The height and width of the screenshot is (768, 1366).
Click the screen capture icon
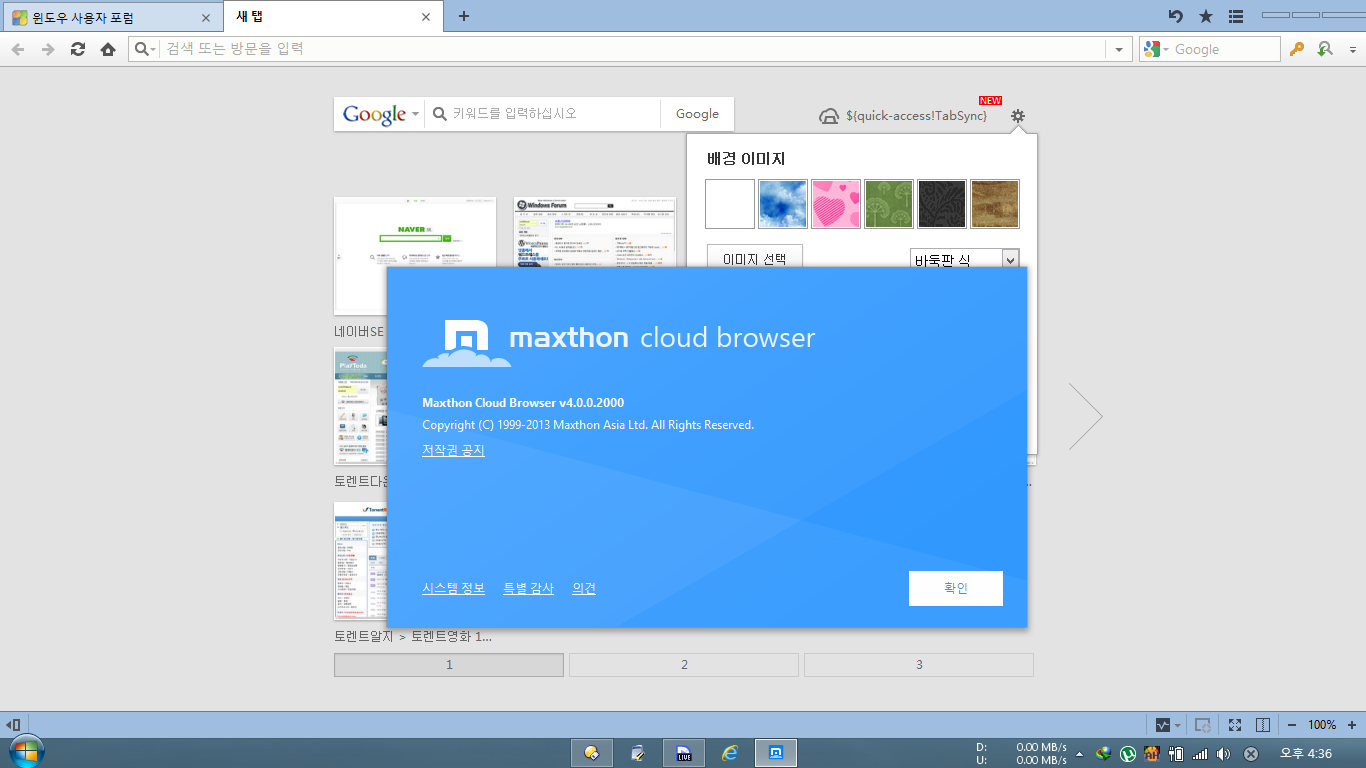(x=1204, y=724)
